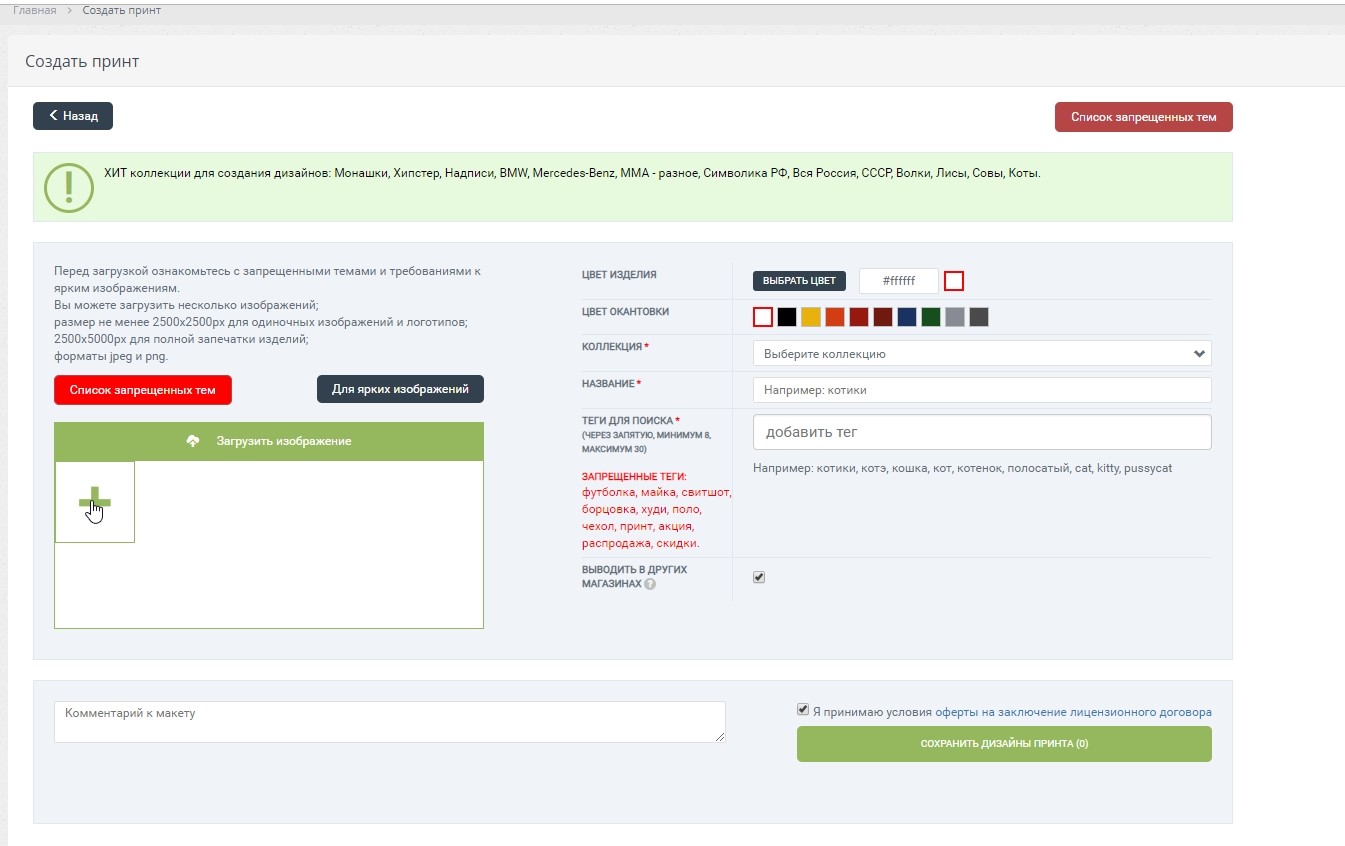Screen dimensions: 1345x846
Task: Choose the yellow edging color swatch
Action: click(x=811, y=317)
